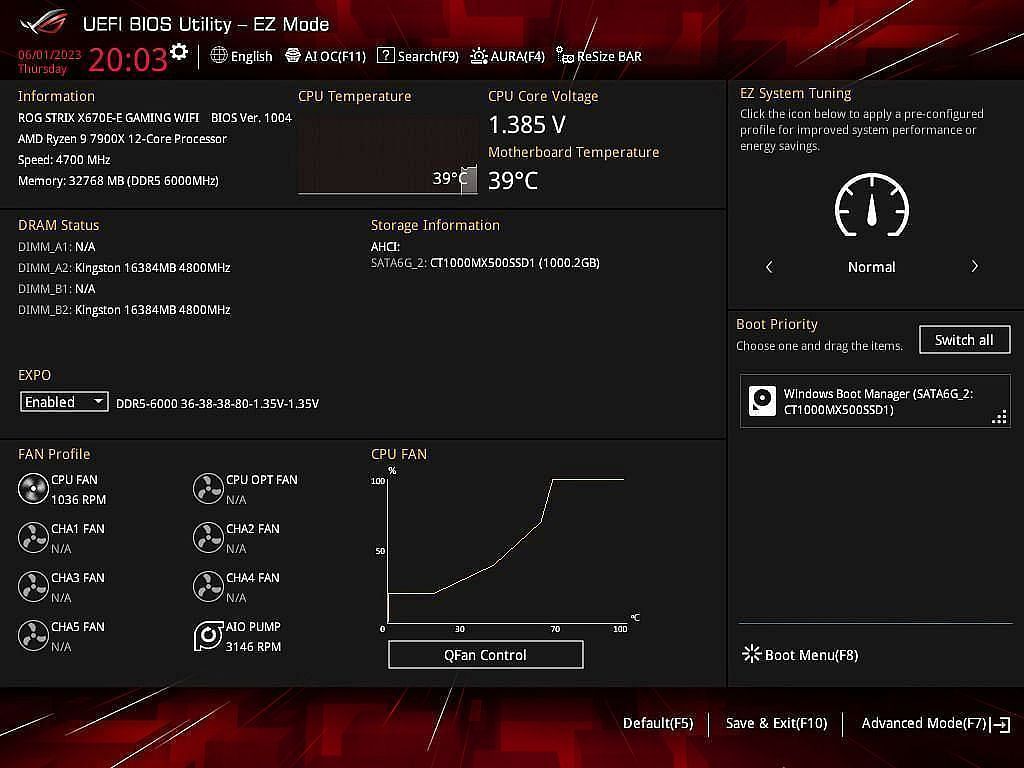Click the settings gear next to the clock
Image resolution: width=1024 pixels, height=768 pixels.
tap(179, 52)
